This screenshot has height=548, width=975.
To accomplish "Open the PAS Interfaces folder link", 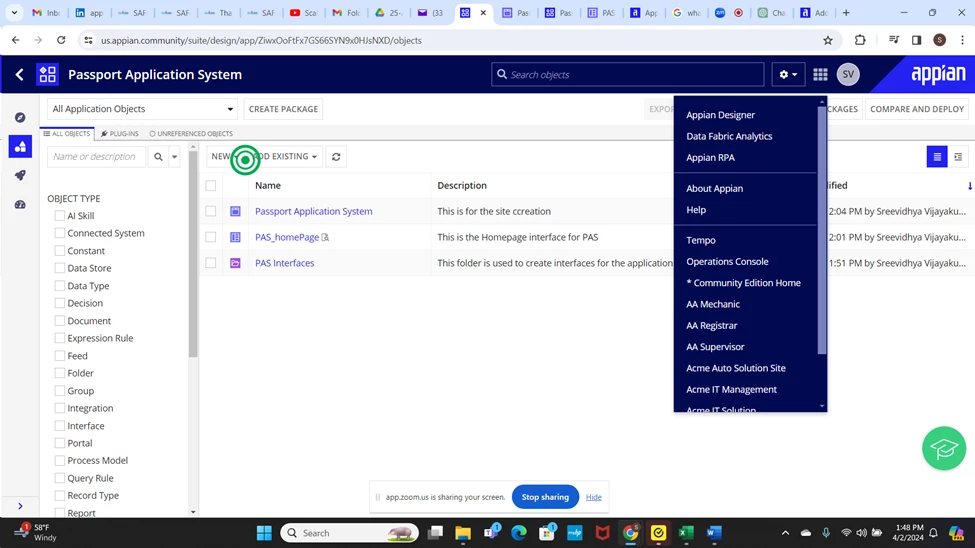I will [284, 263].
